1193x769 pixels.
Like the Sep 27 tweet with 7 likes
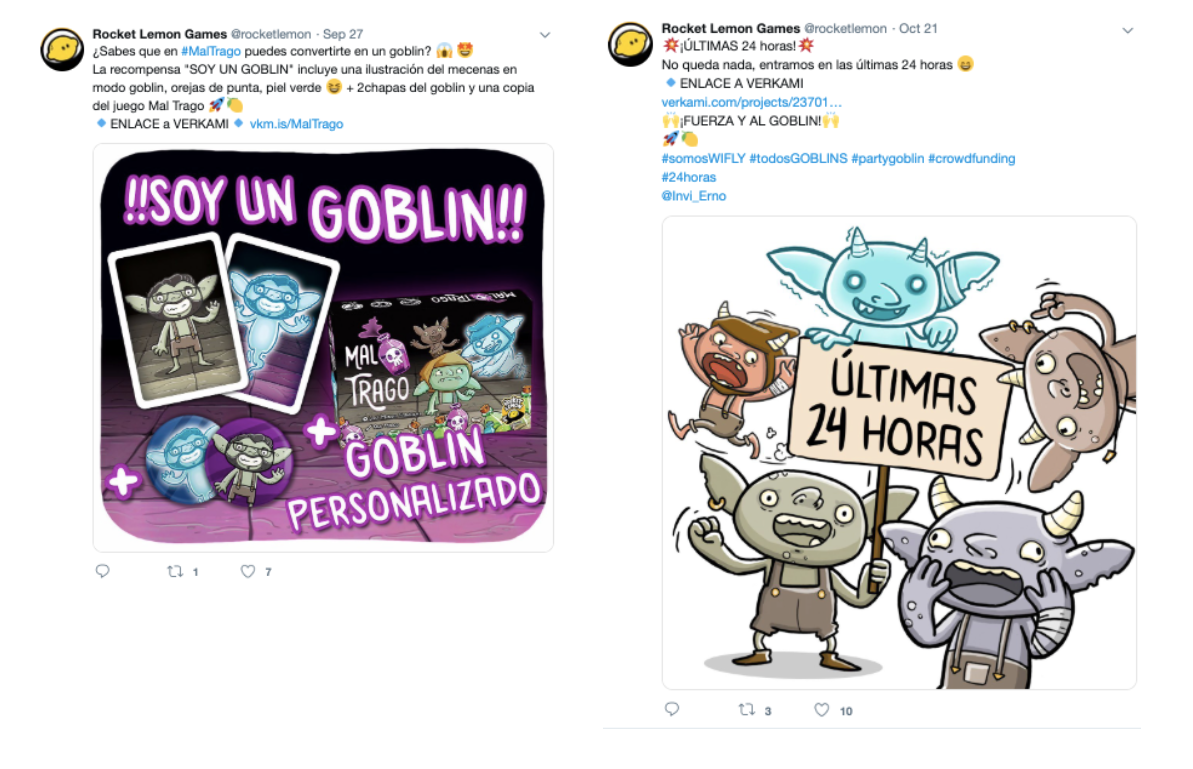248,571
